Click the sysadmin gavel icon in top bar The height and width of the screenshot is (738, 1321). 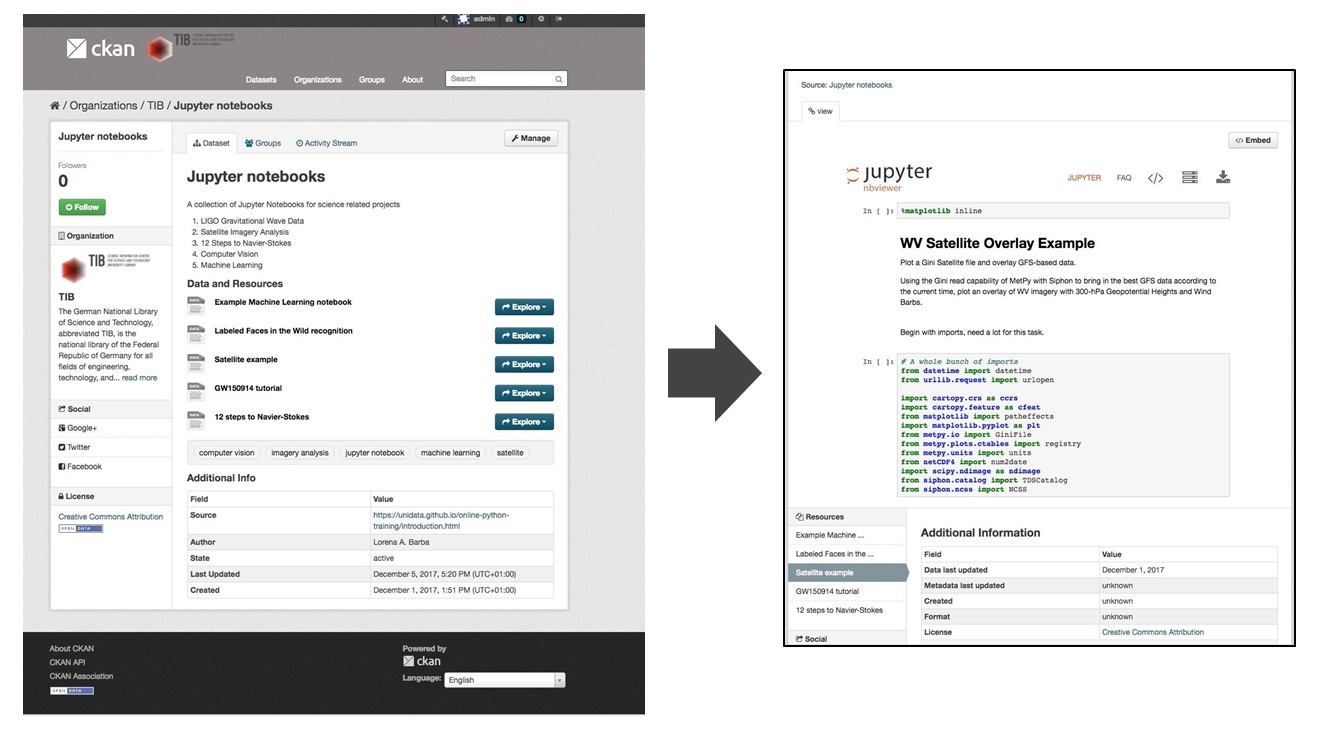[x=445, y=19]
